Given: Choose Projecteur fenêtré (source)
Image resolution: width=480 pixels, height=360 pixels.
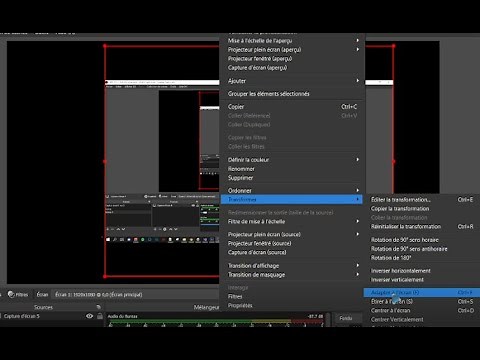Looking at the screenshot, I should pos(292,243).
